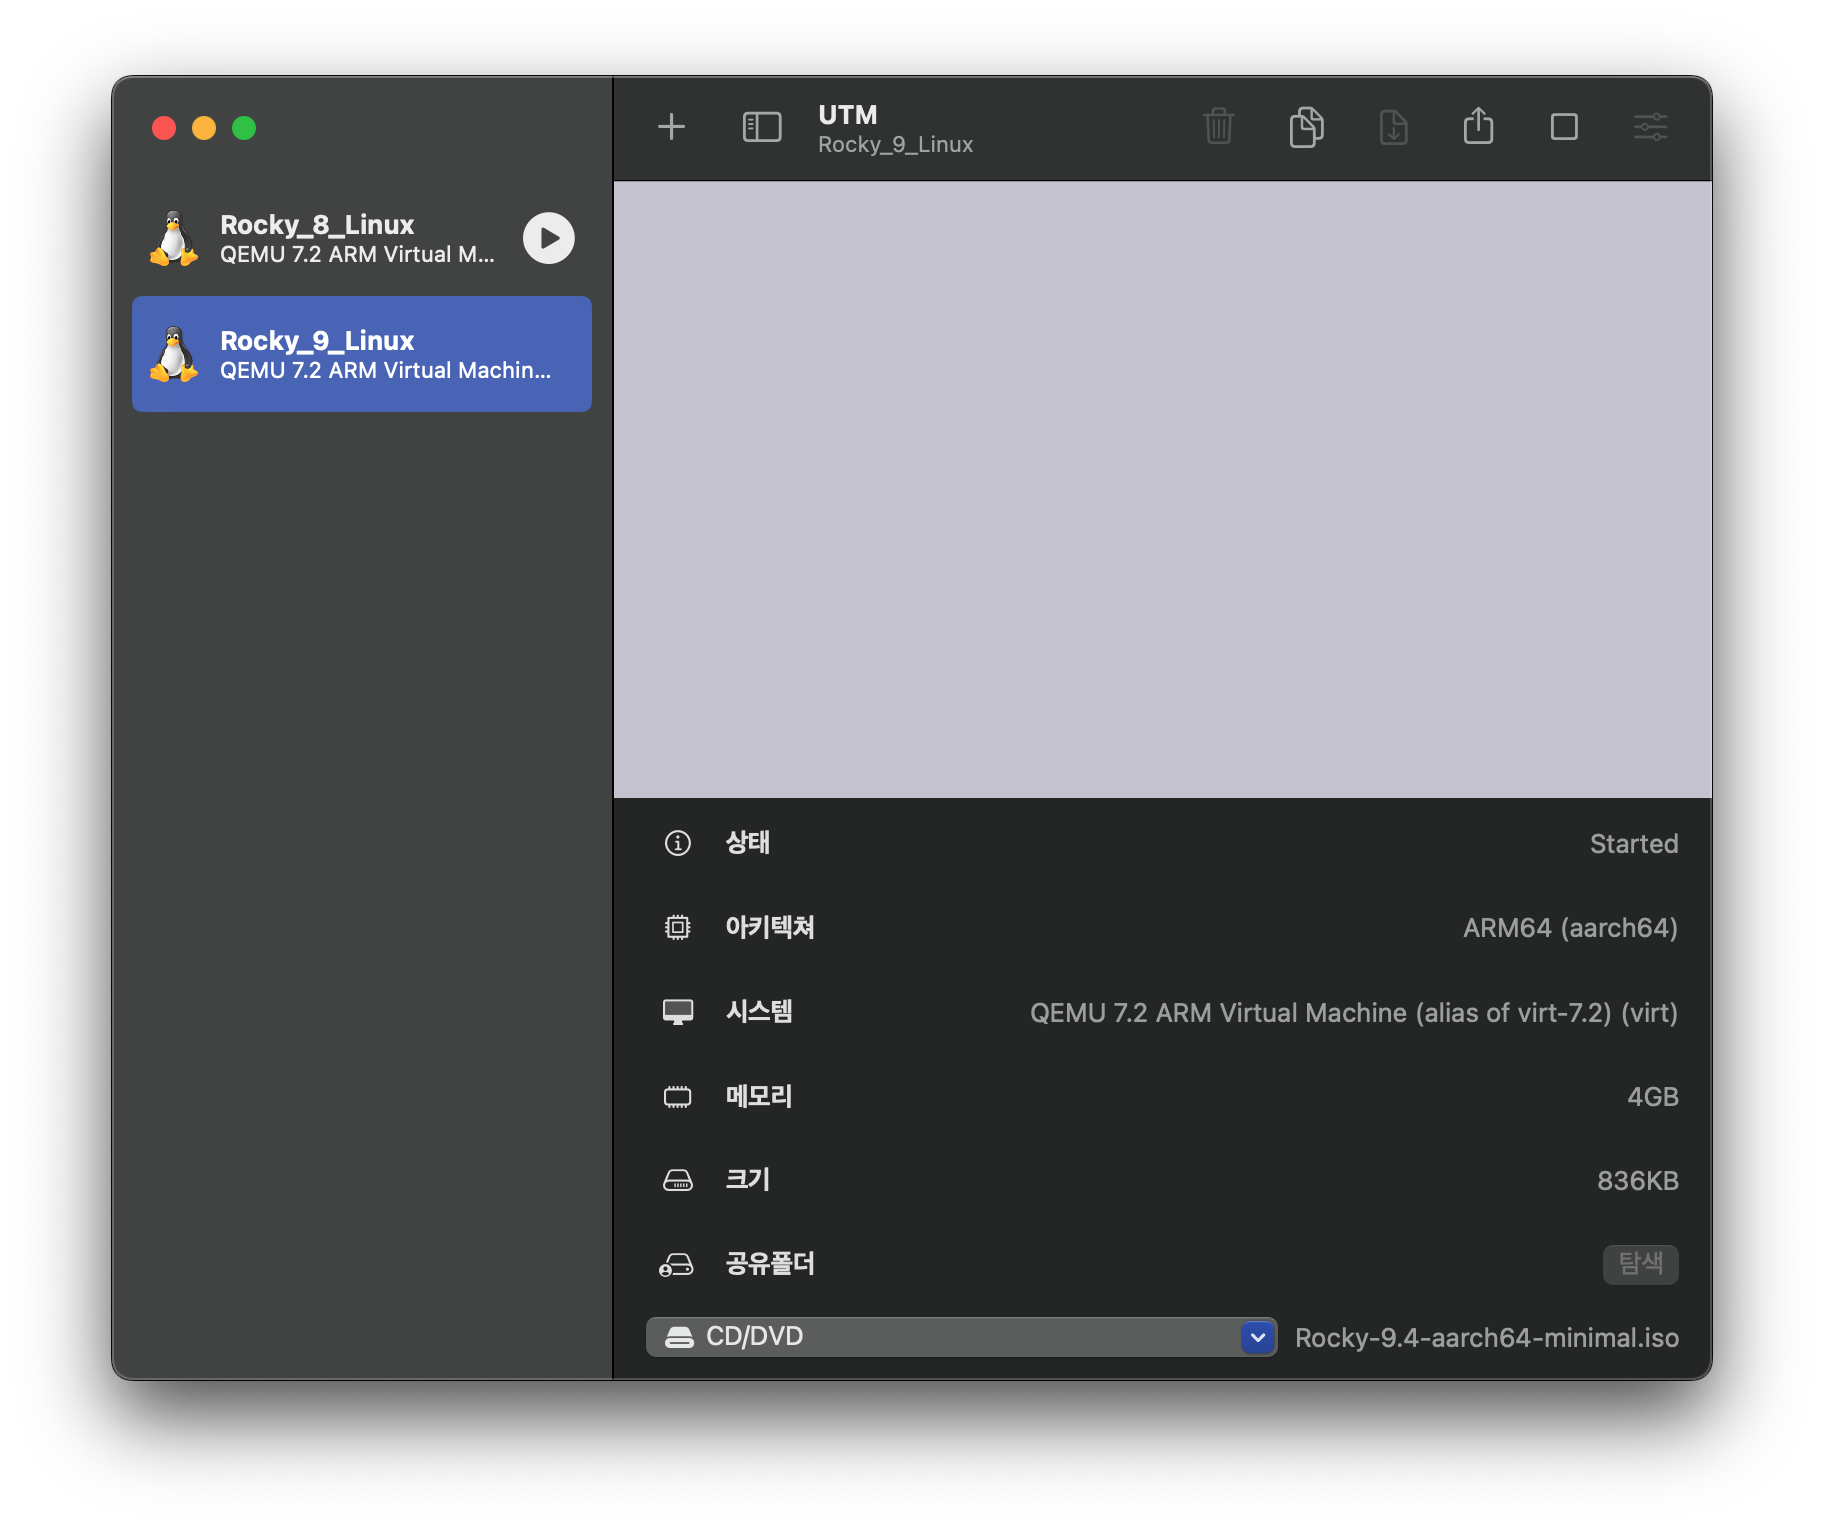Click the 아키텍쳐 label
Viewport: 1824px width, 1528px height.
coord(770,927)
